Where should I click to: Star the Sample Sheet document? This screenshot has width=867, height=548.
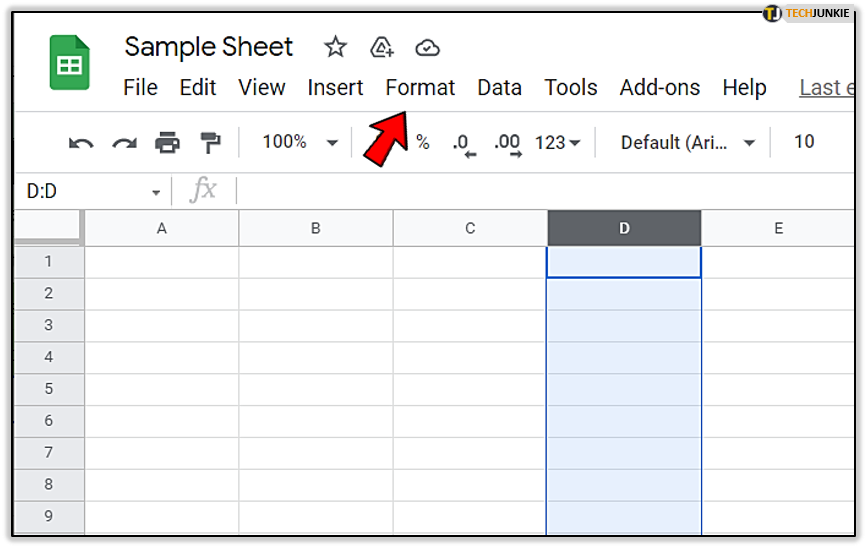(335, 47)
